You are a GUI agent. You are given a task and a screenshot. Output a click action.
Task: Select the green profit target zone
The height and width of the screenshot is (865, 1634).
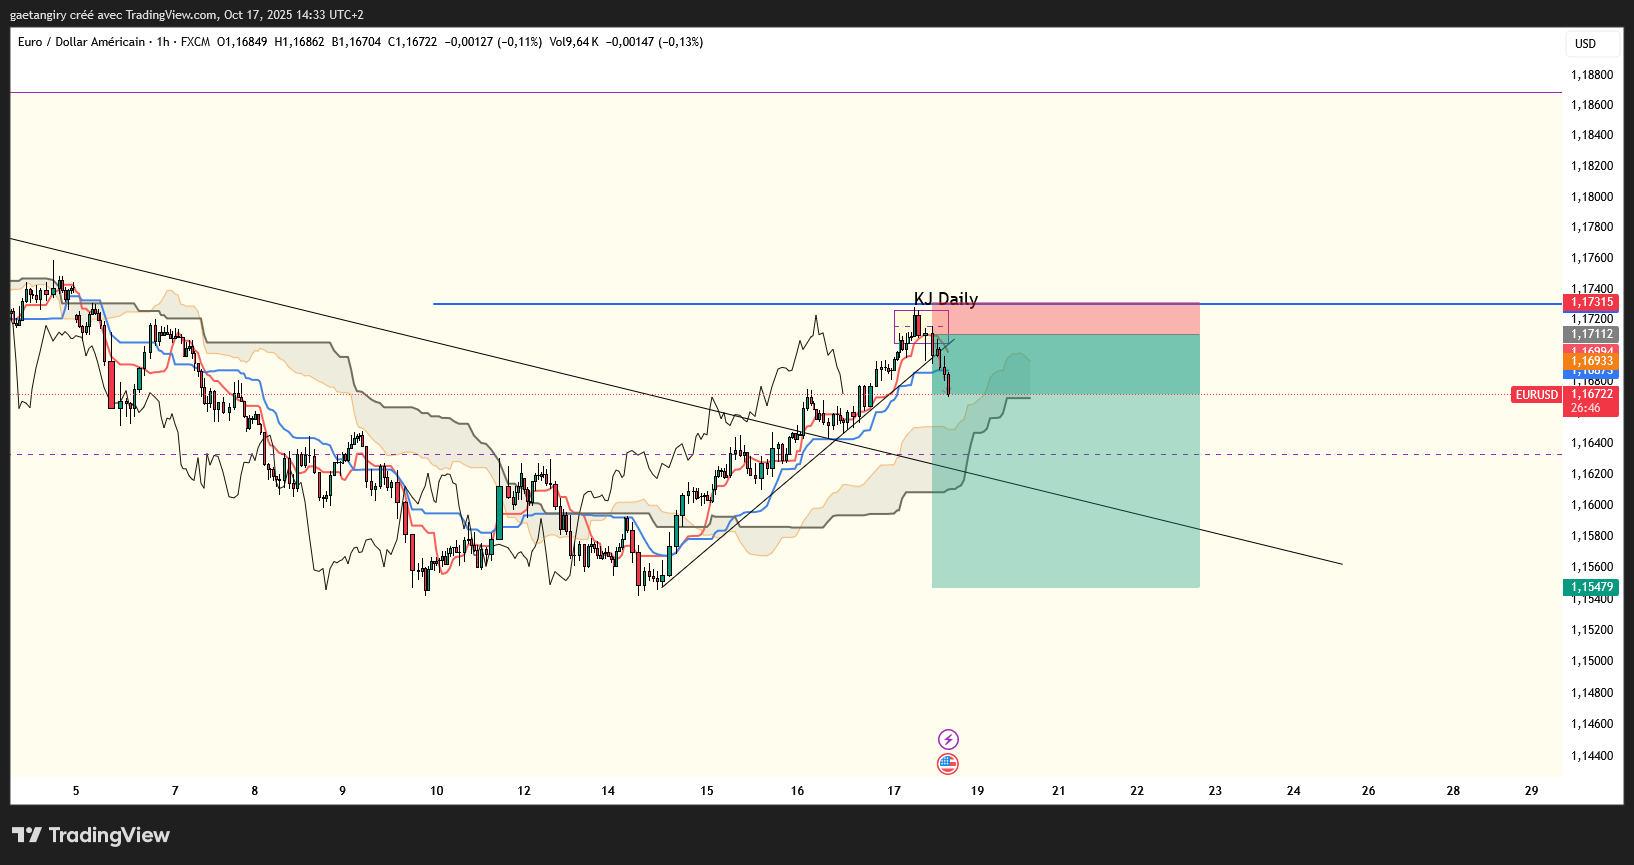click(1066, 461)
